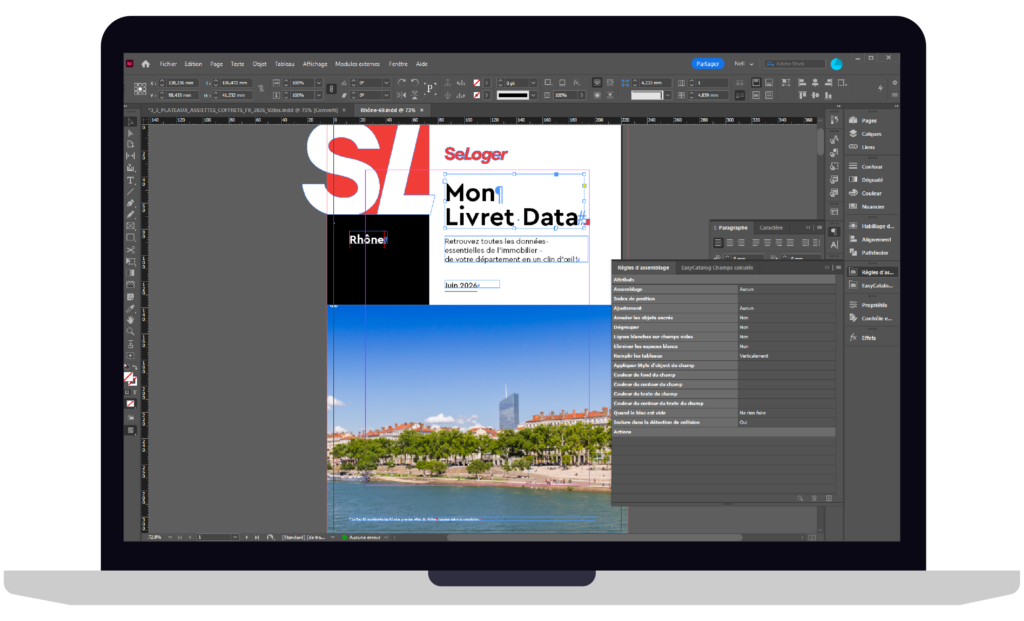
Task: Toggle constrain width and height link
Action: point(261,89)
